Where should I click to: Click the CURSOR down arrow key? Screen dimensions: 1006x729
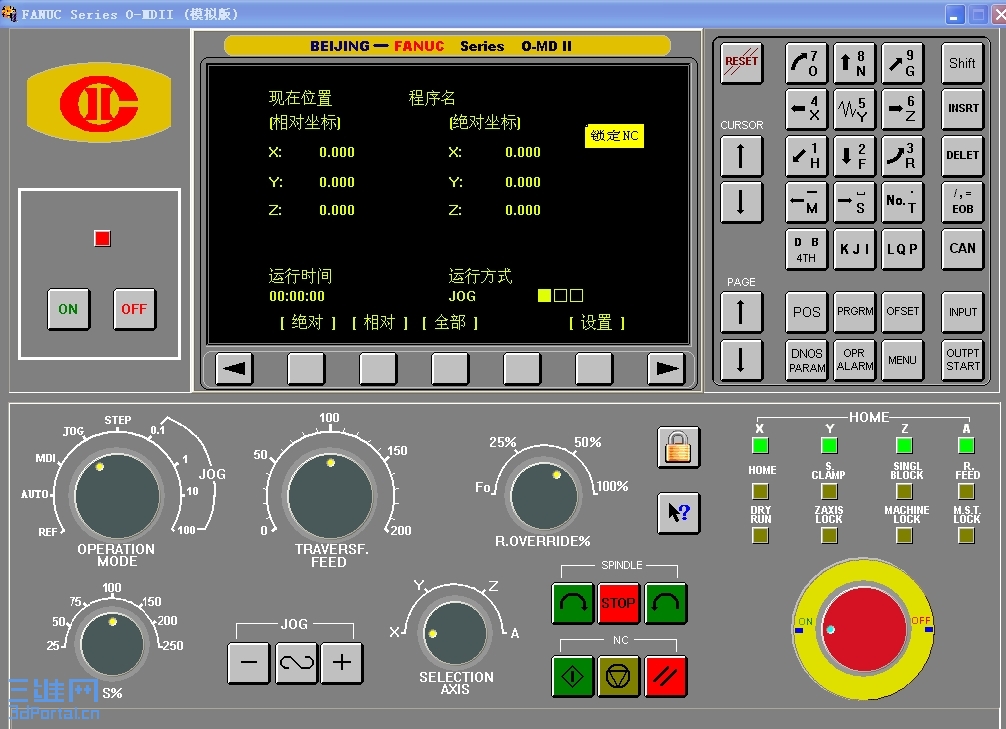(741, 202)
